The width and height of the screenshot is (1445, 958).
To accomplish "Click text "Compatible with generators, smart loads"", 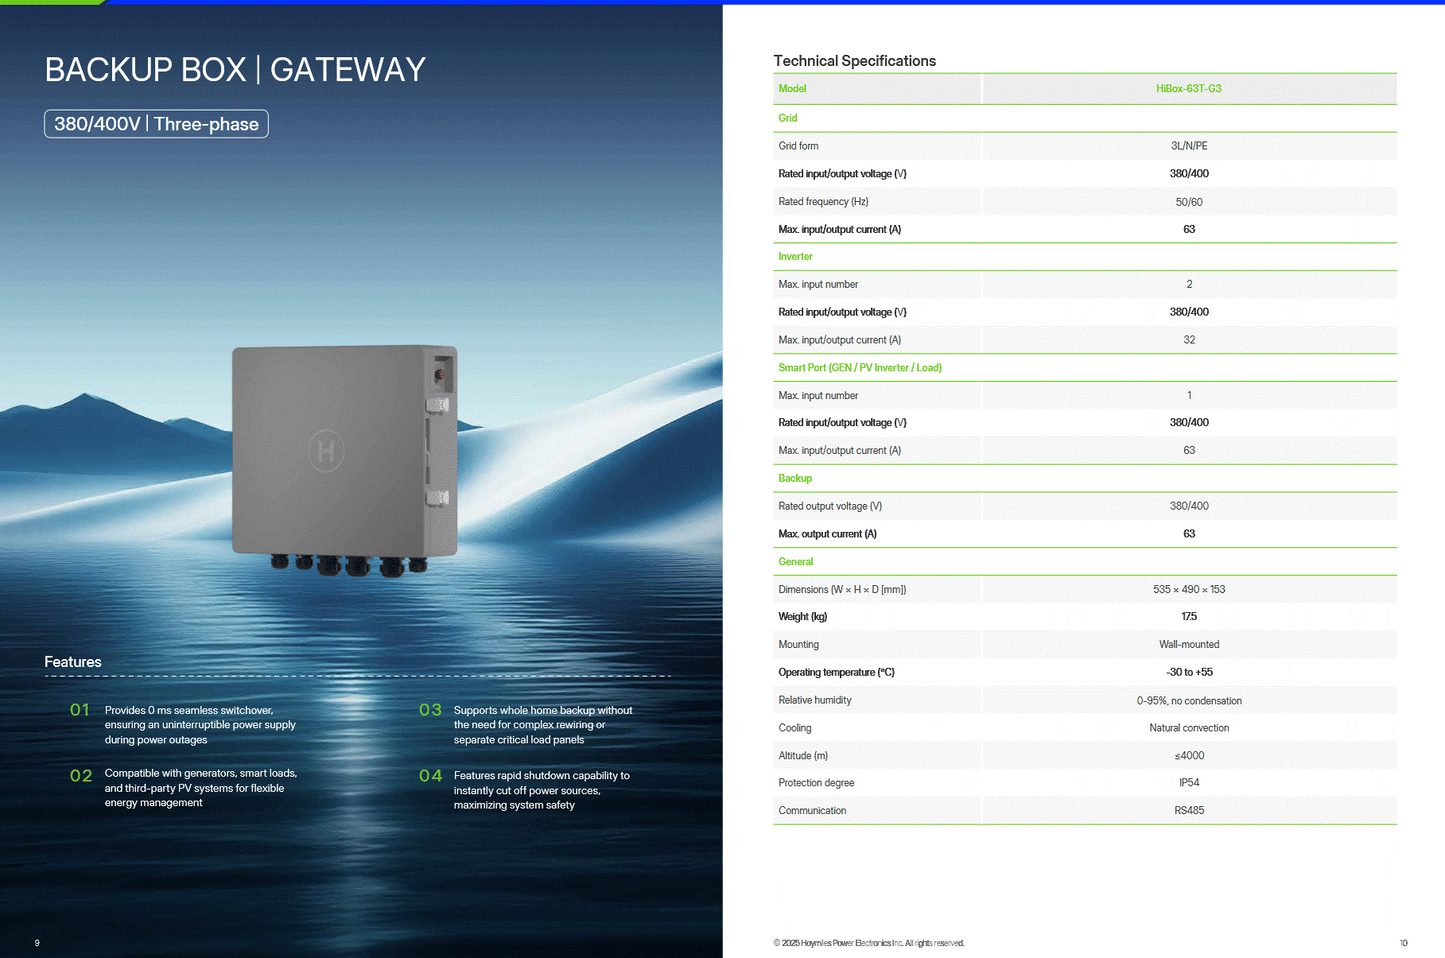I will coord(201,773).
